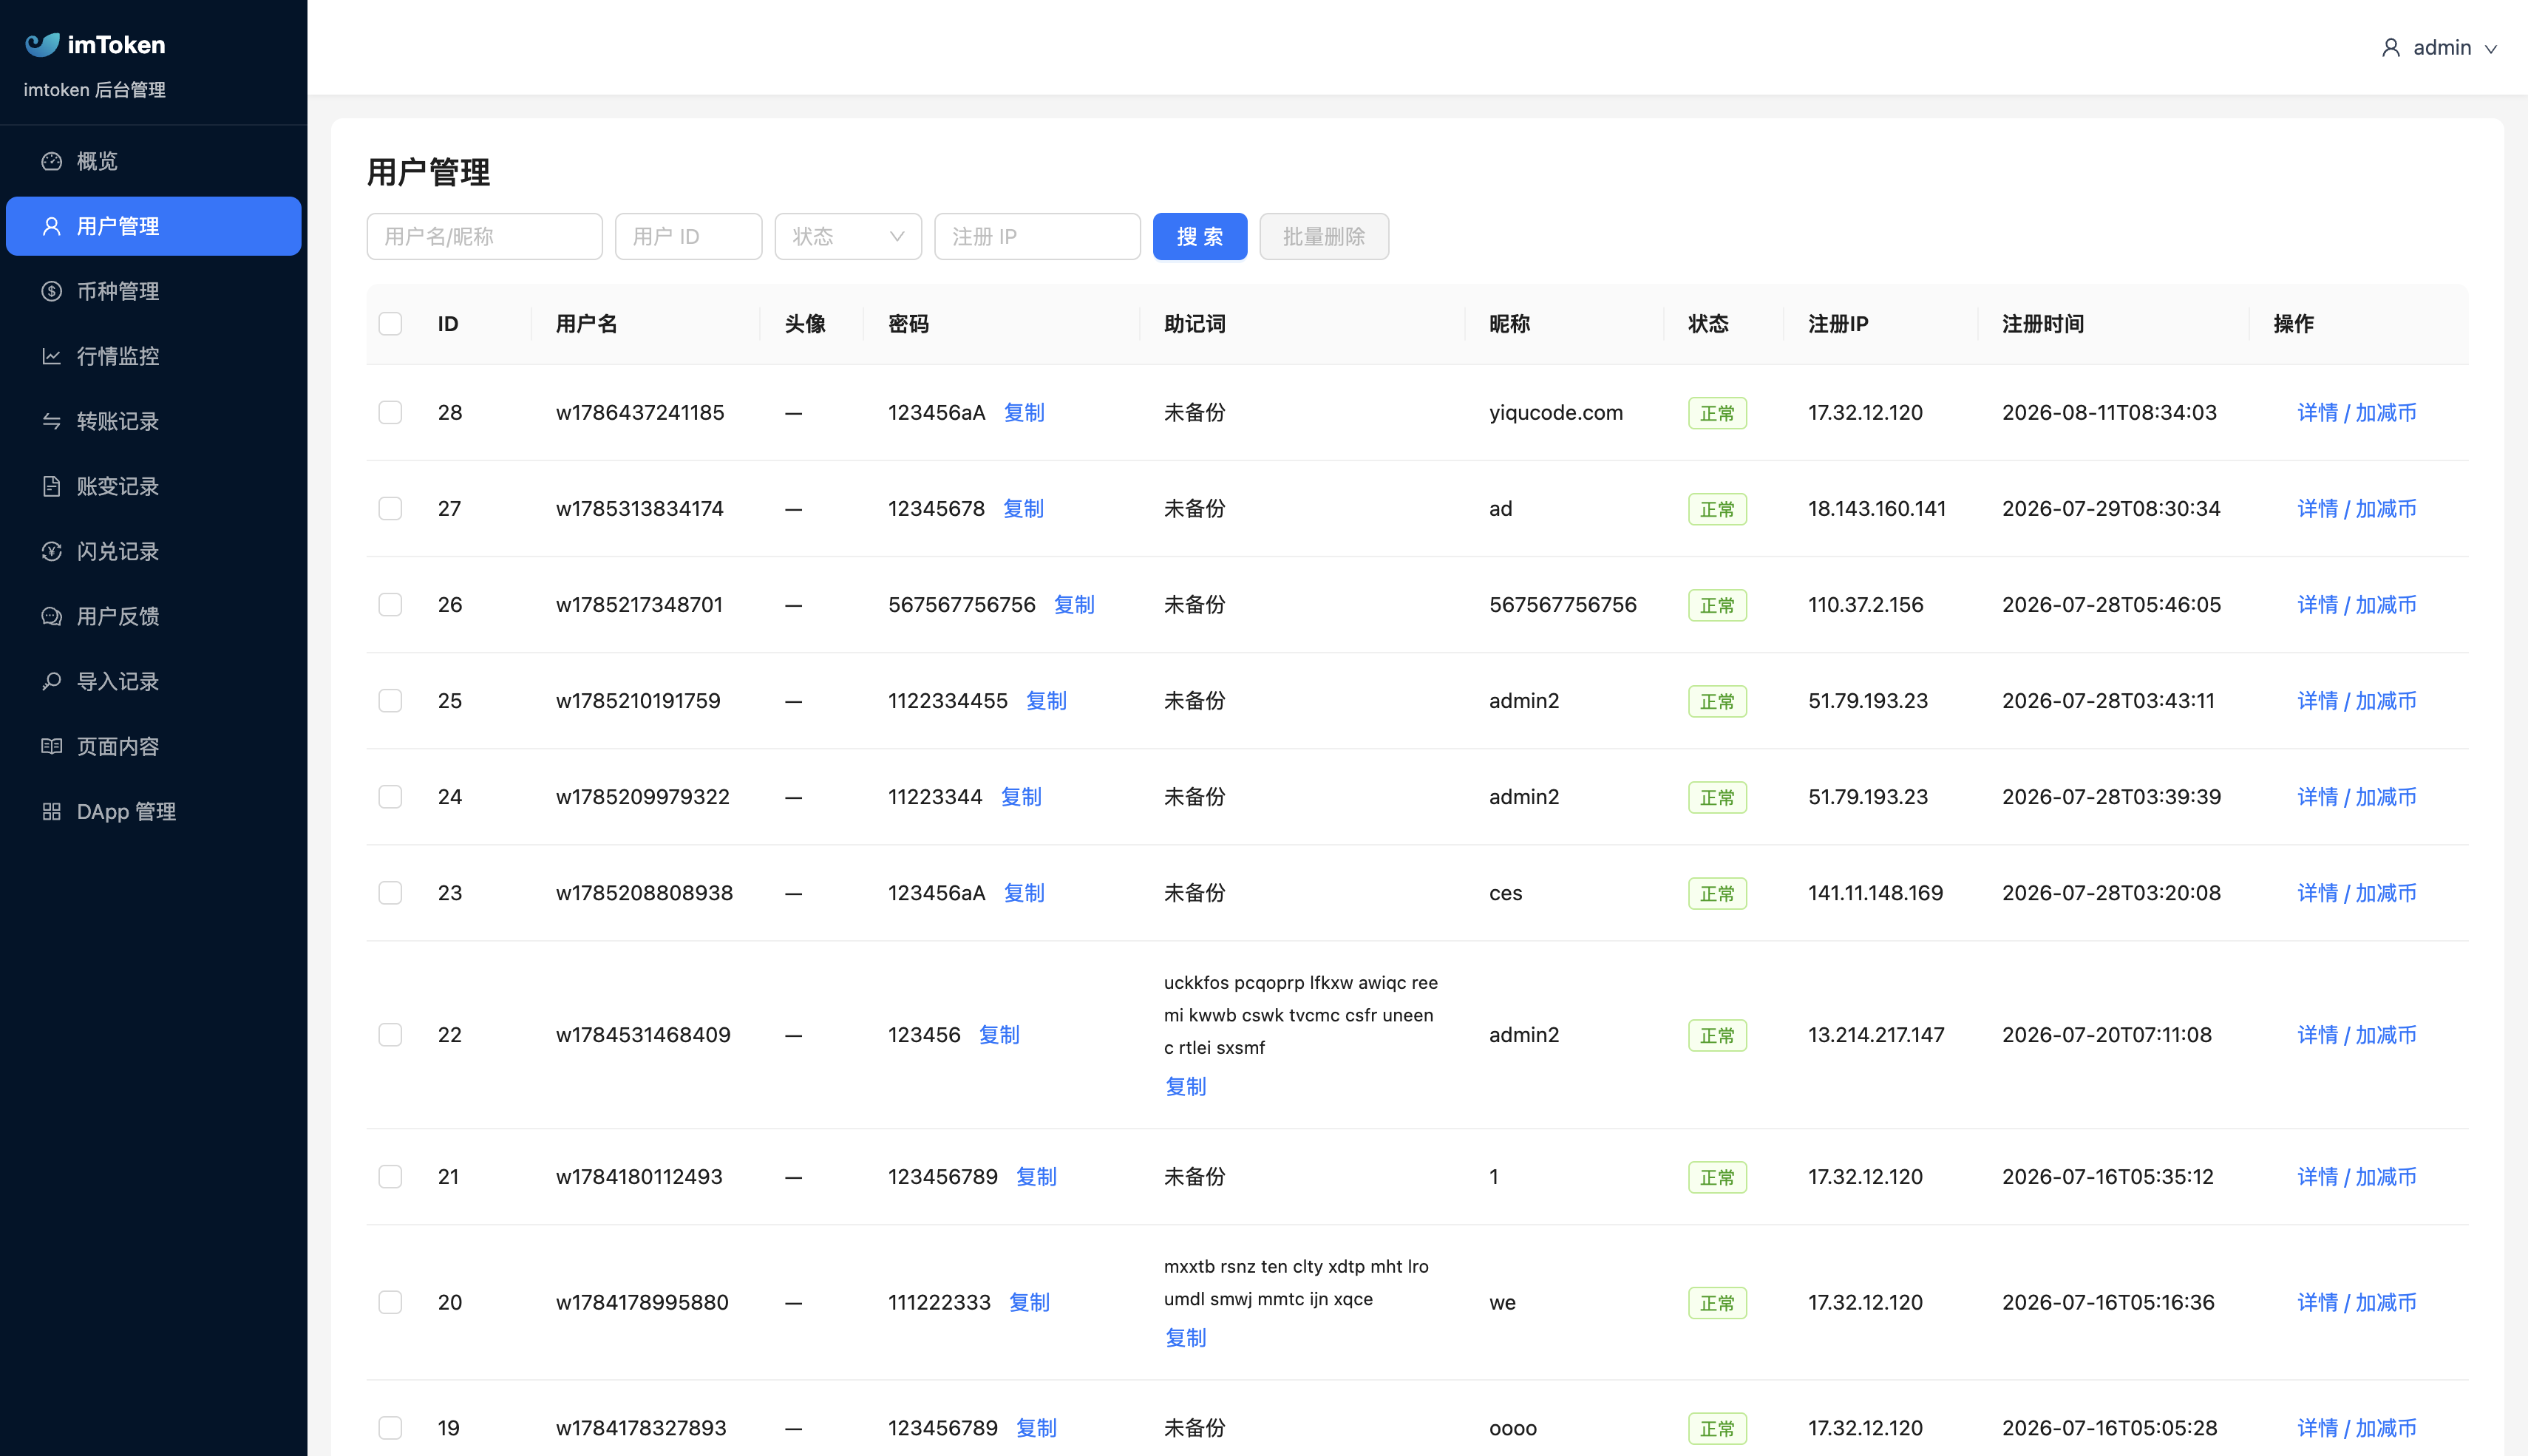This screenshot has height=1456, width=2528.
Task: Copy password 11223344 of ID 24
Action: 1022,797
